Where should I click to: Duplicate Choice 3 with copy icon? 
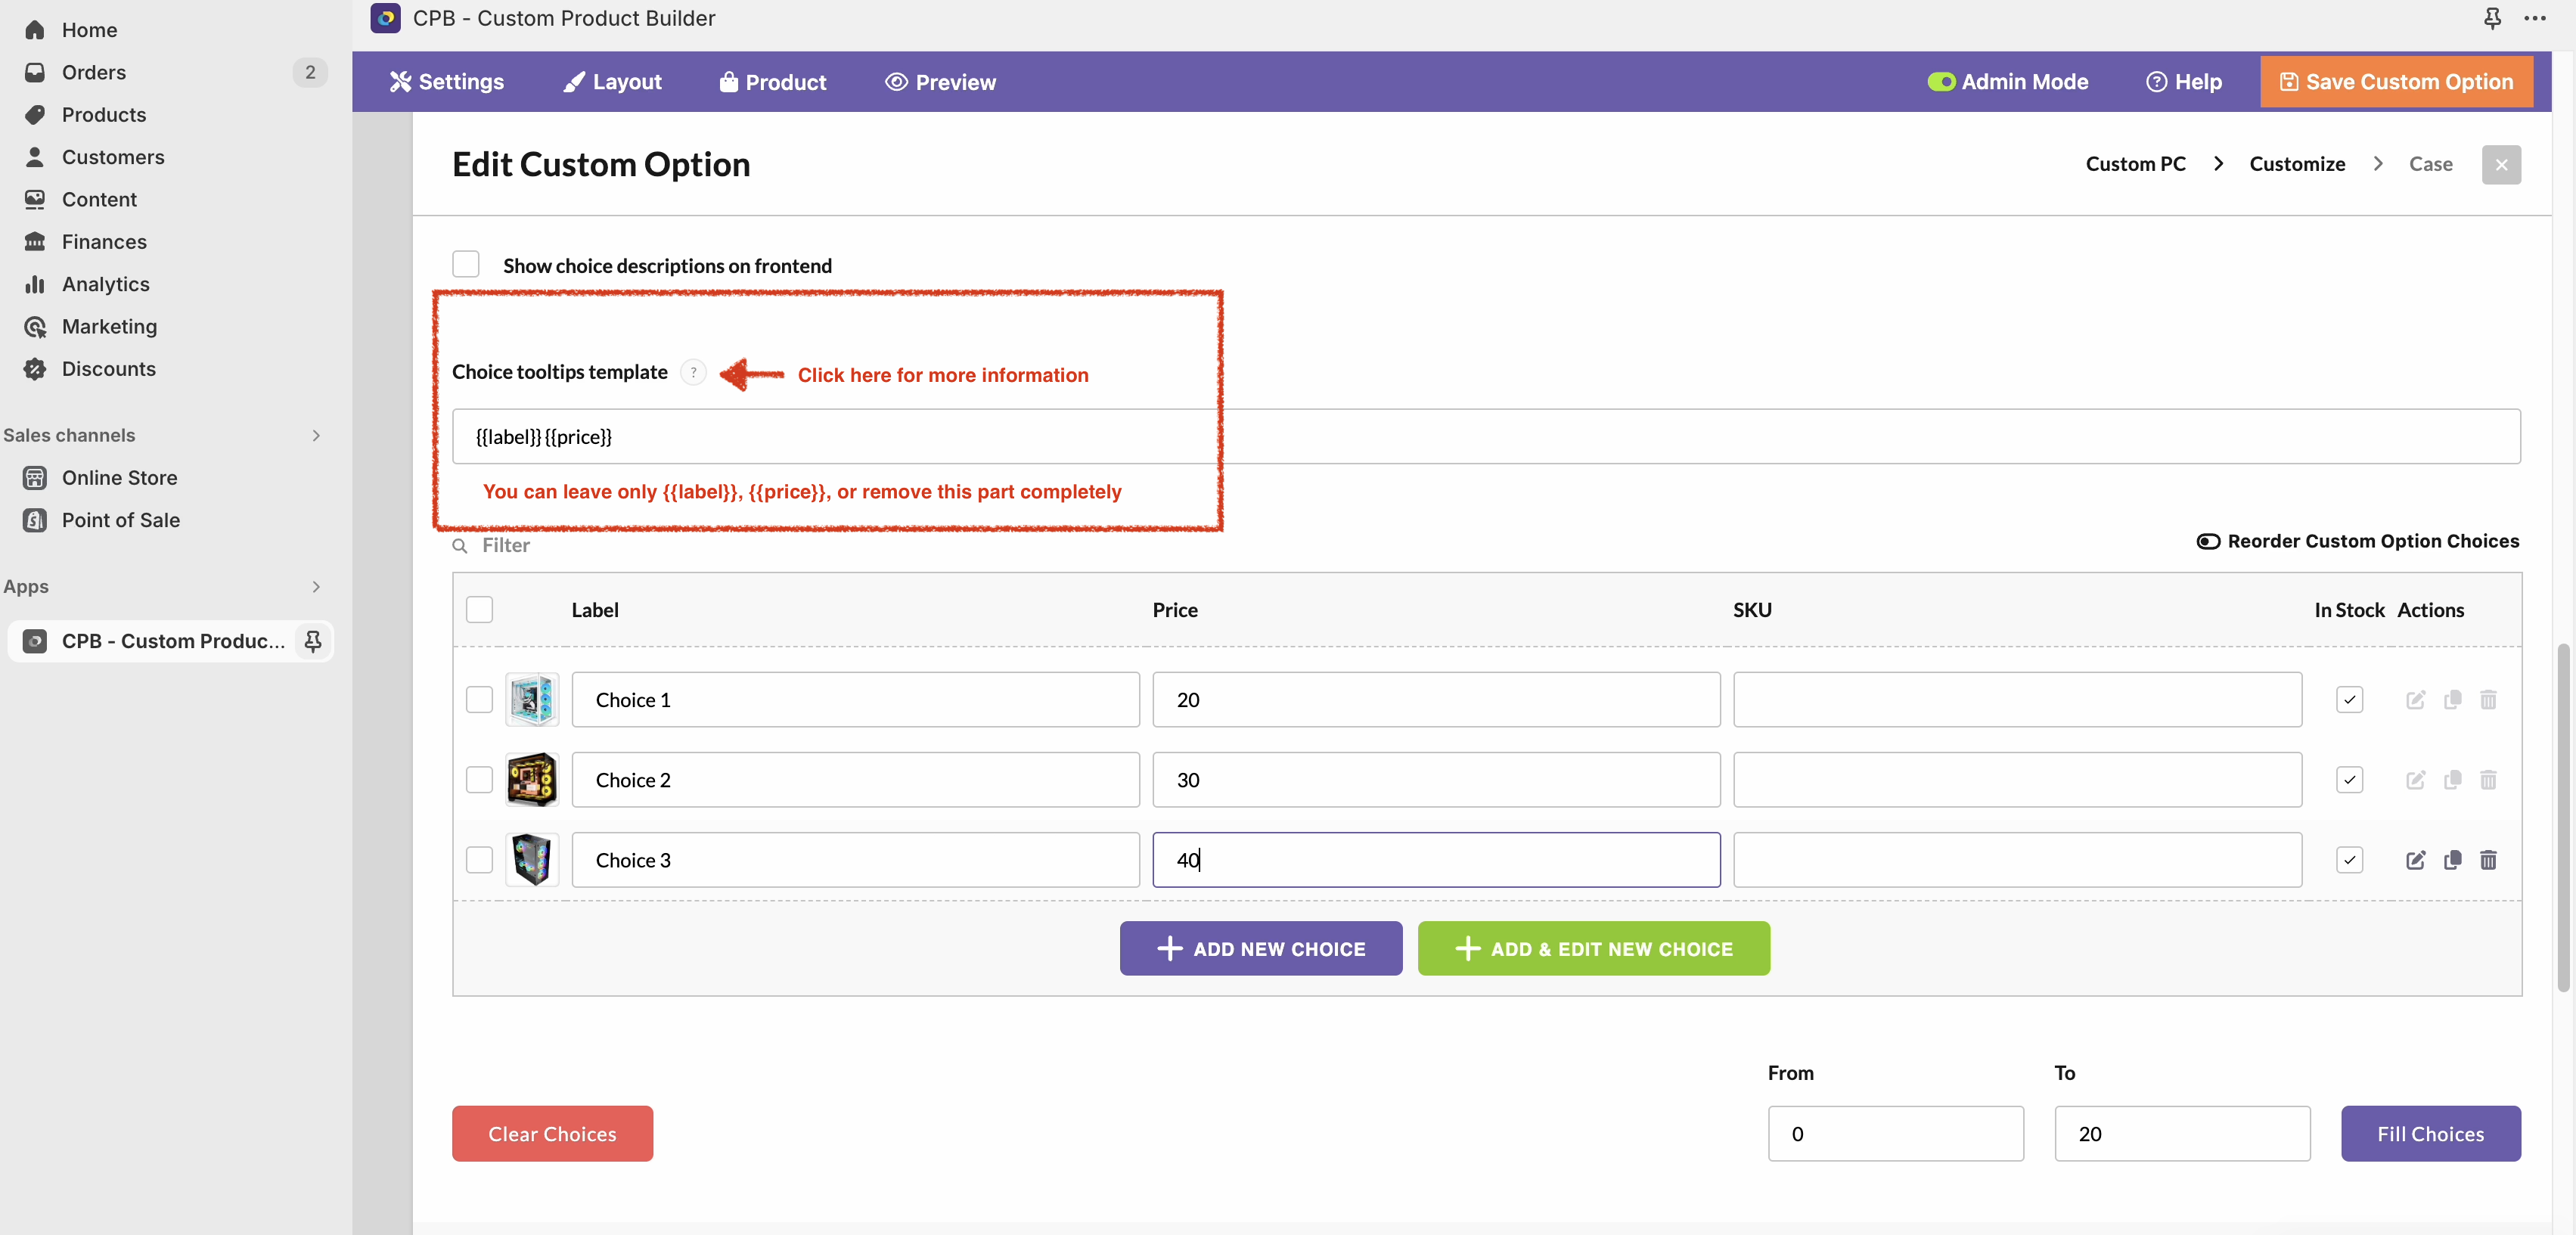[2452, 860]
